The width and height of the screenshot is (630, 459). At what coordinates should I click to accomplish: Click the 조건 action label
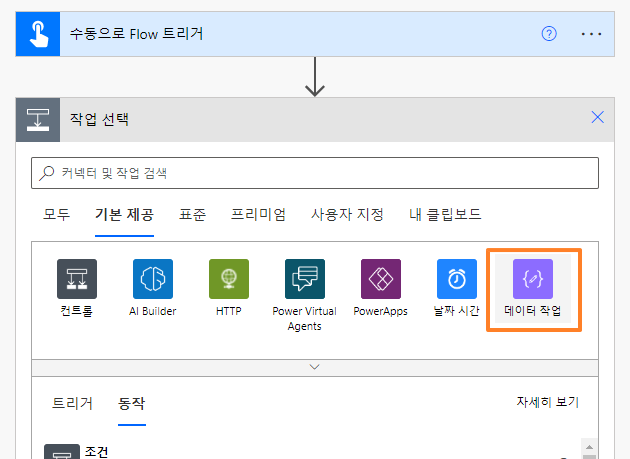click(96, 452)
